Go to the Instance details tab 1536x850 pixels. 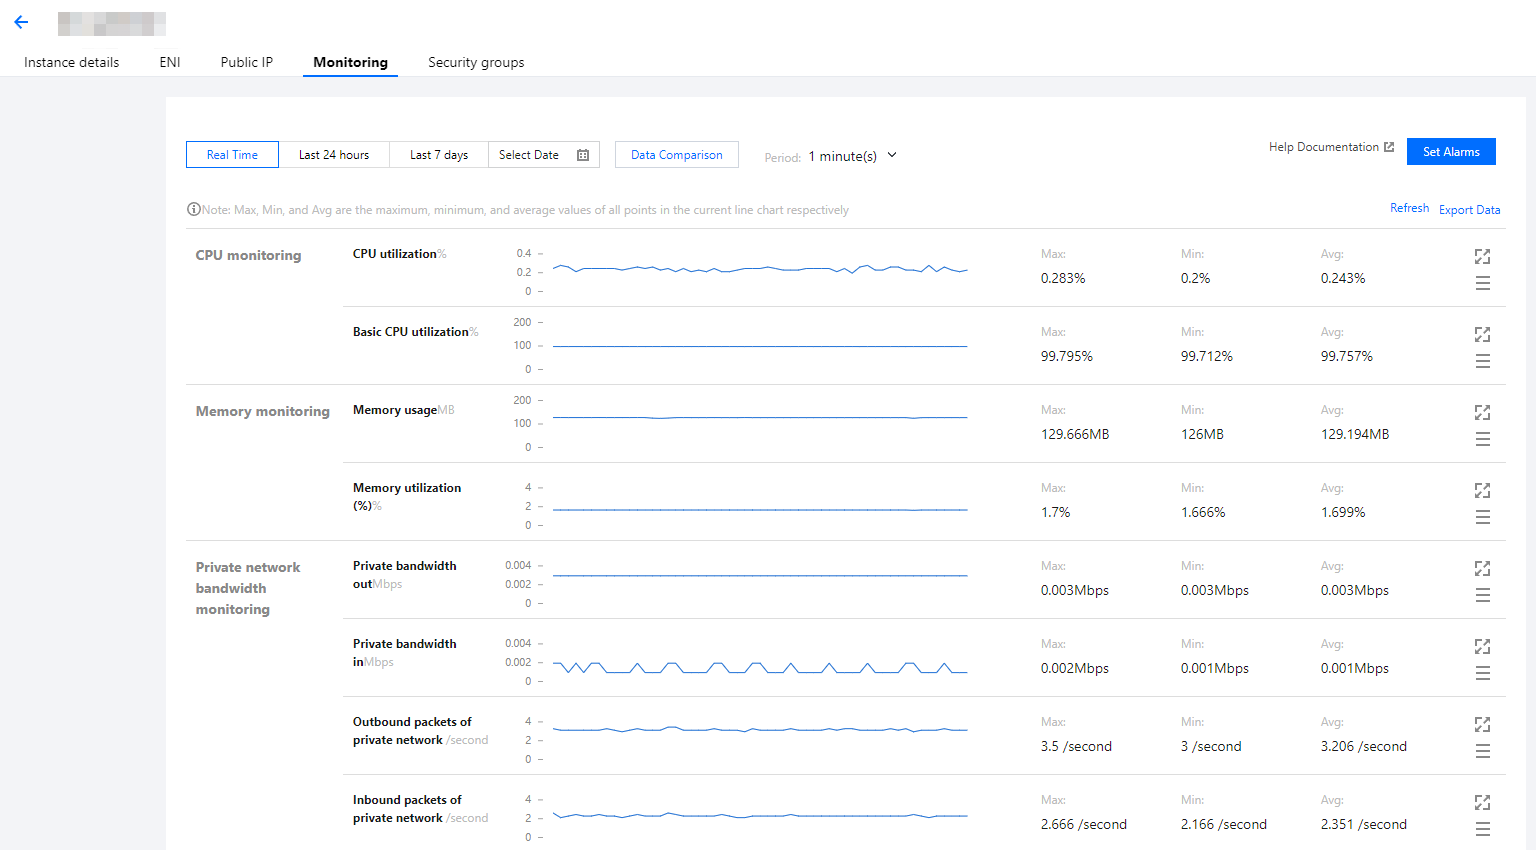point(72,62)
